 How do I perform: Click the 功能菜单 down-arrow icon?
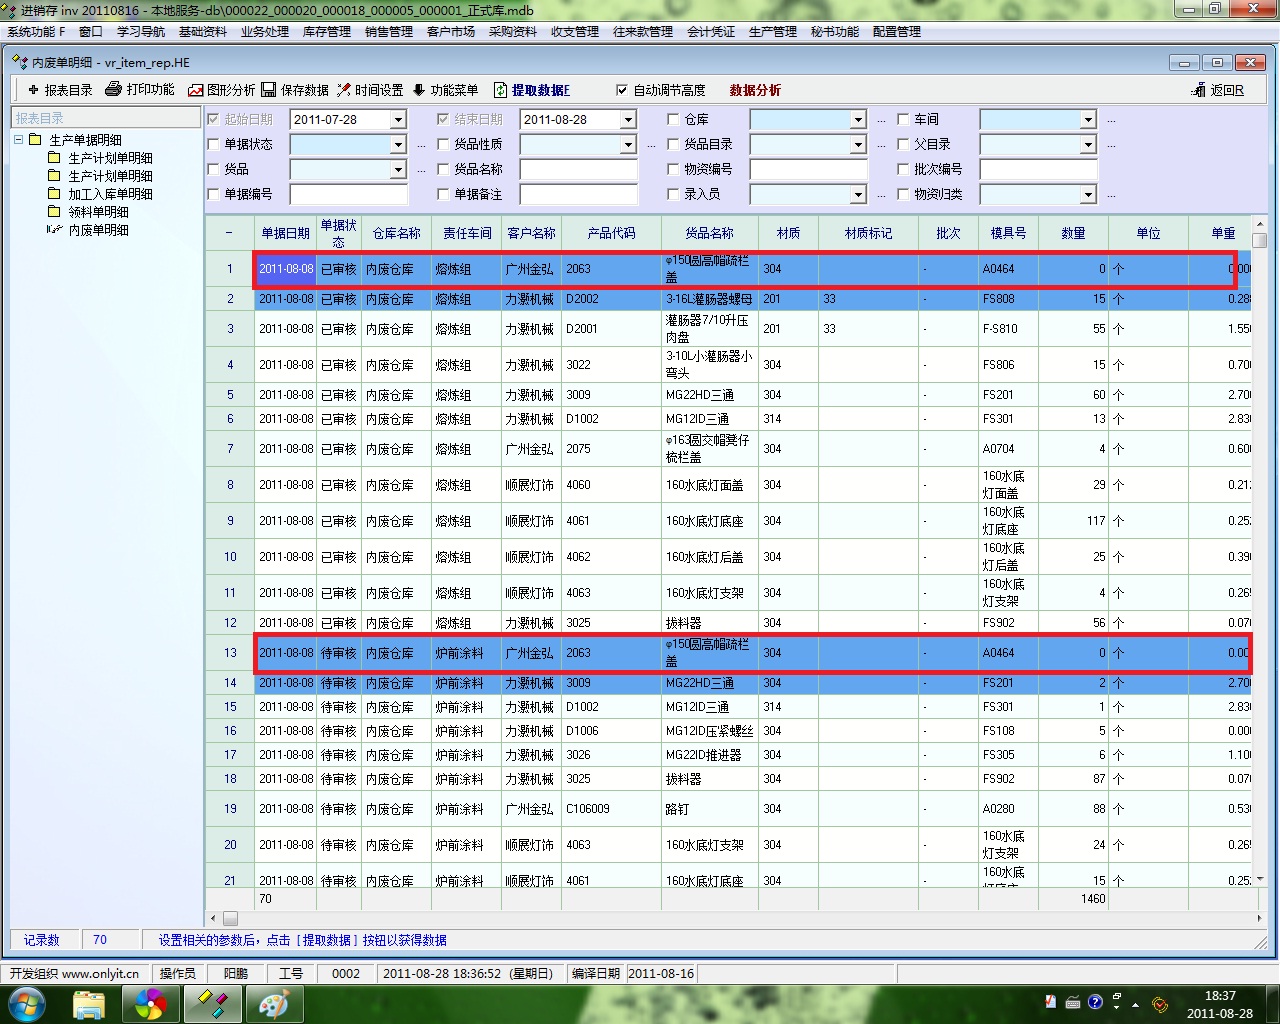(419, 90)
